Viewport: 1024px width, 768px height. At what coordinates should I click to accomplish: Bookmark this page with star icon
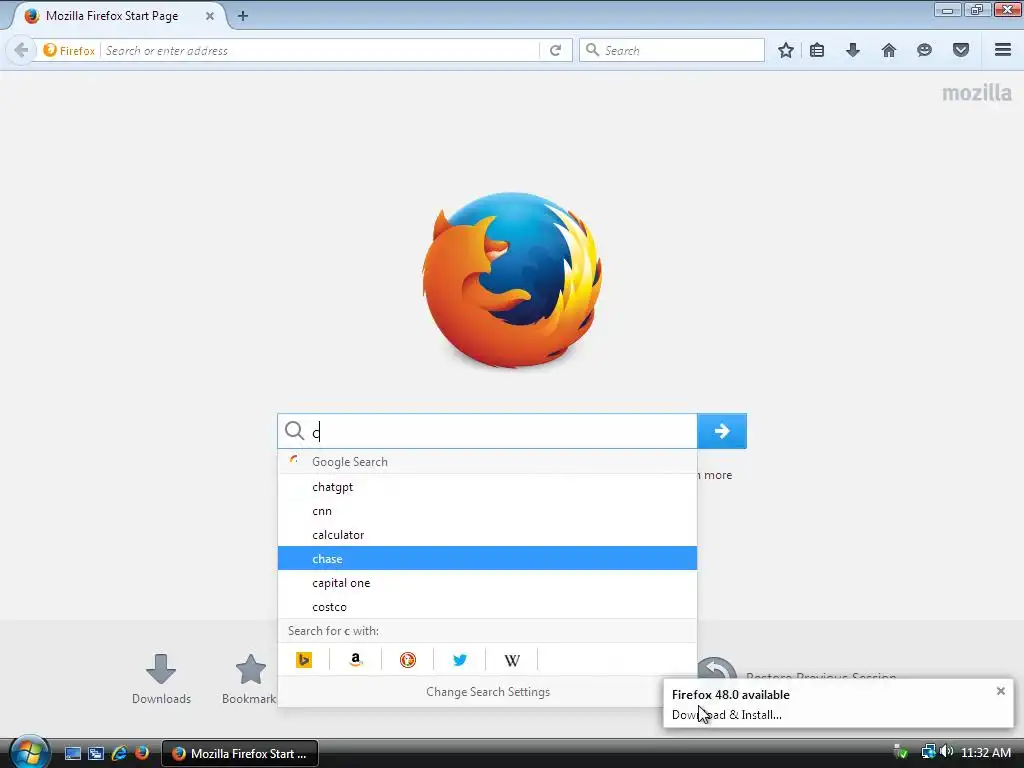tap(786, 50)
